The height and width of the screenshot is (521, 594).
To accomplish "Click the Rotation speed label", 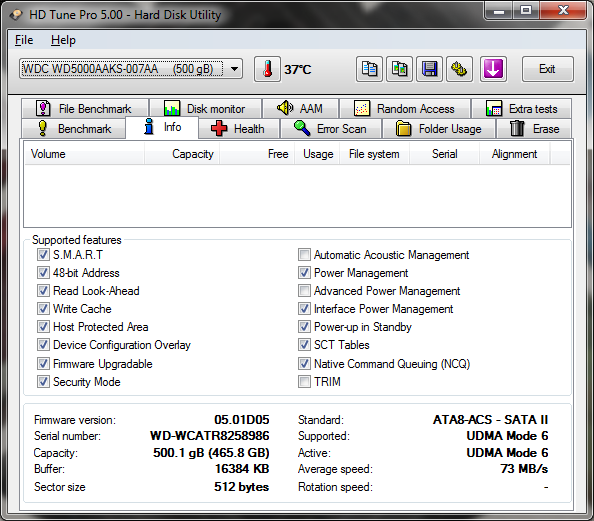I will point(335,487).
